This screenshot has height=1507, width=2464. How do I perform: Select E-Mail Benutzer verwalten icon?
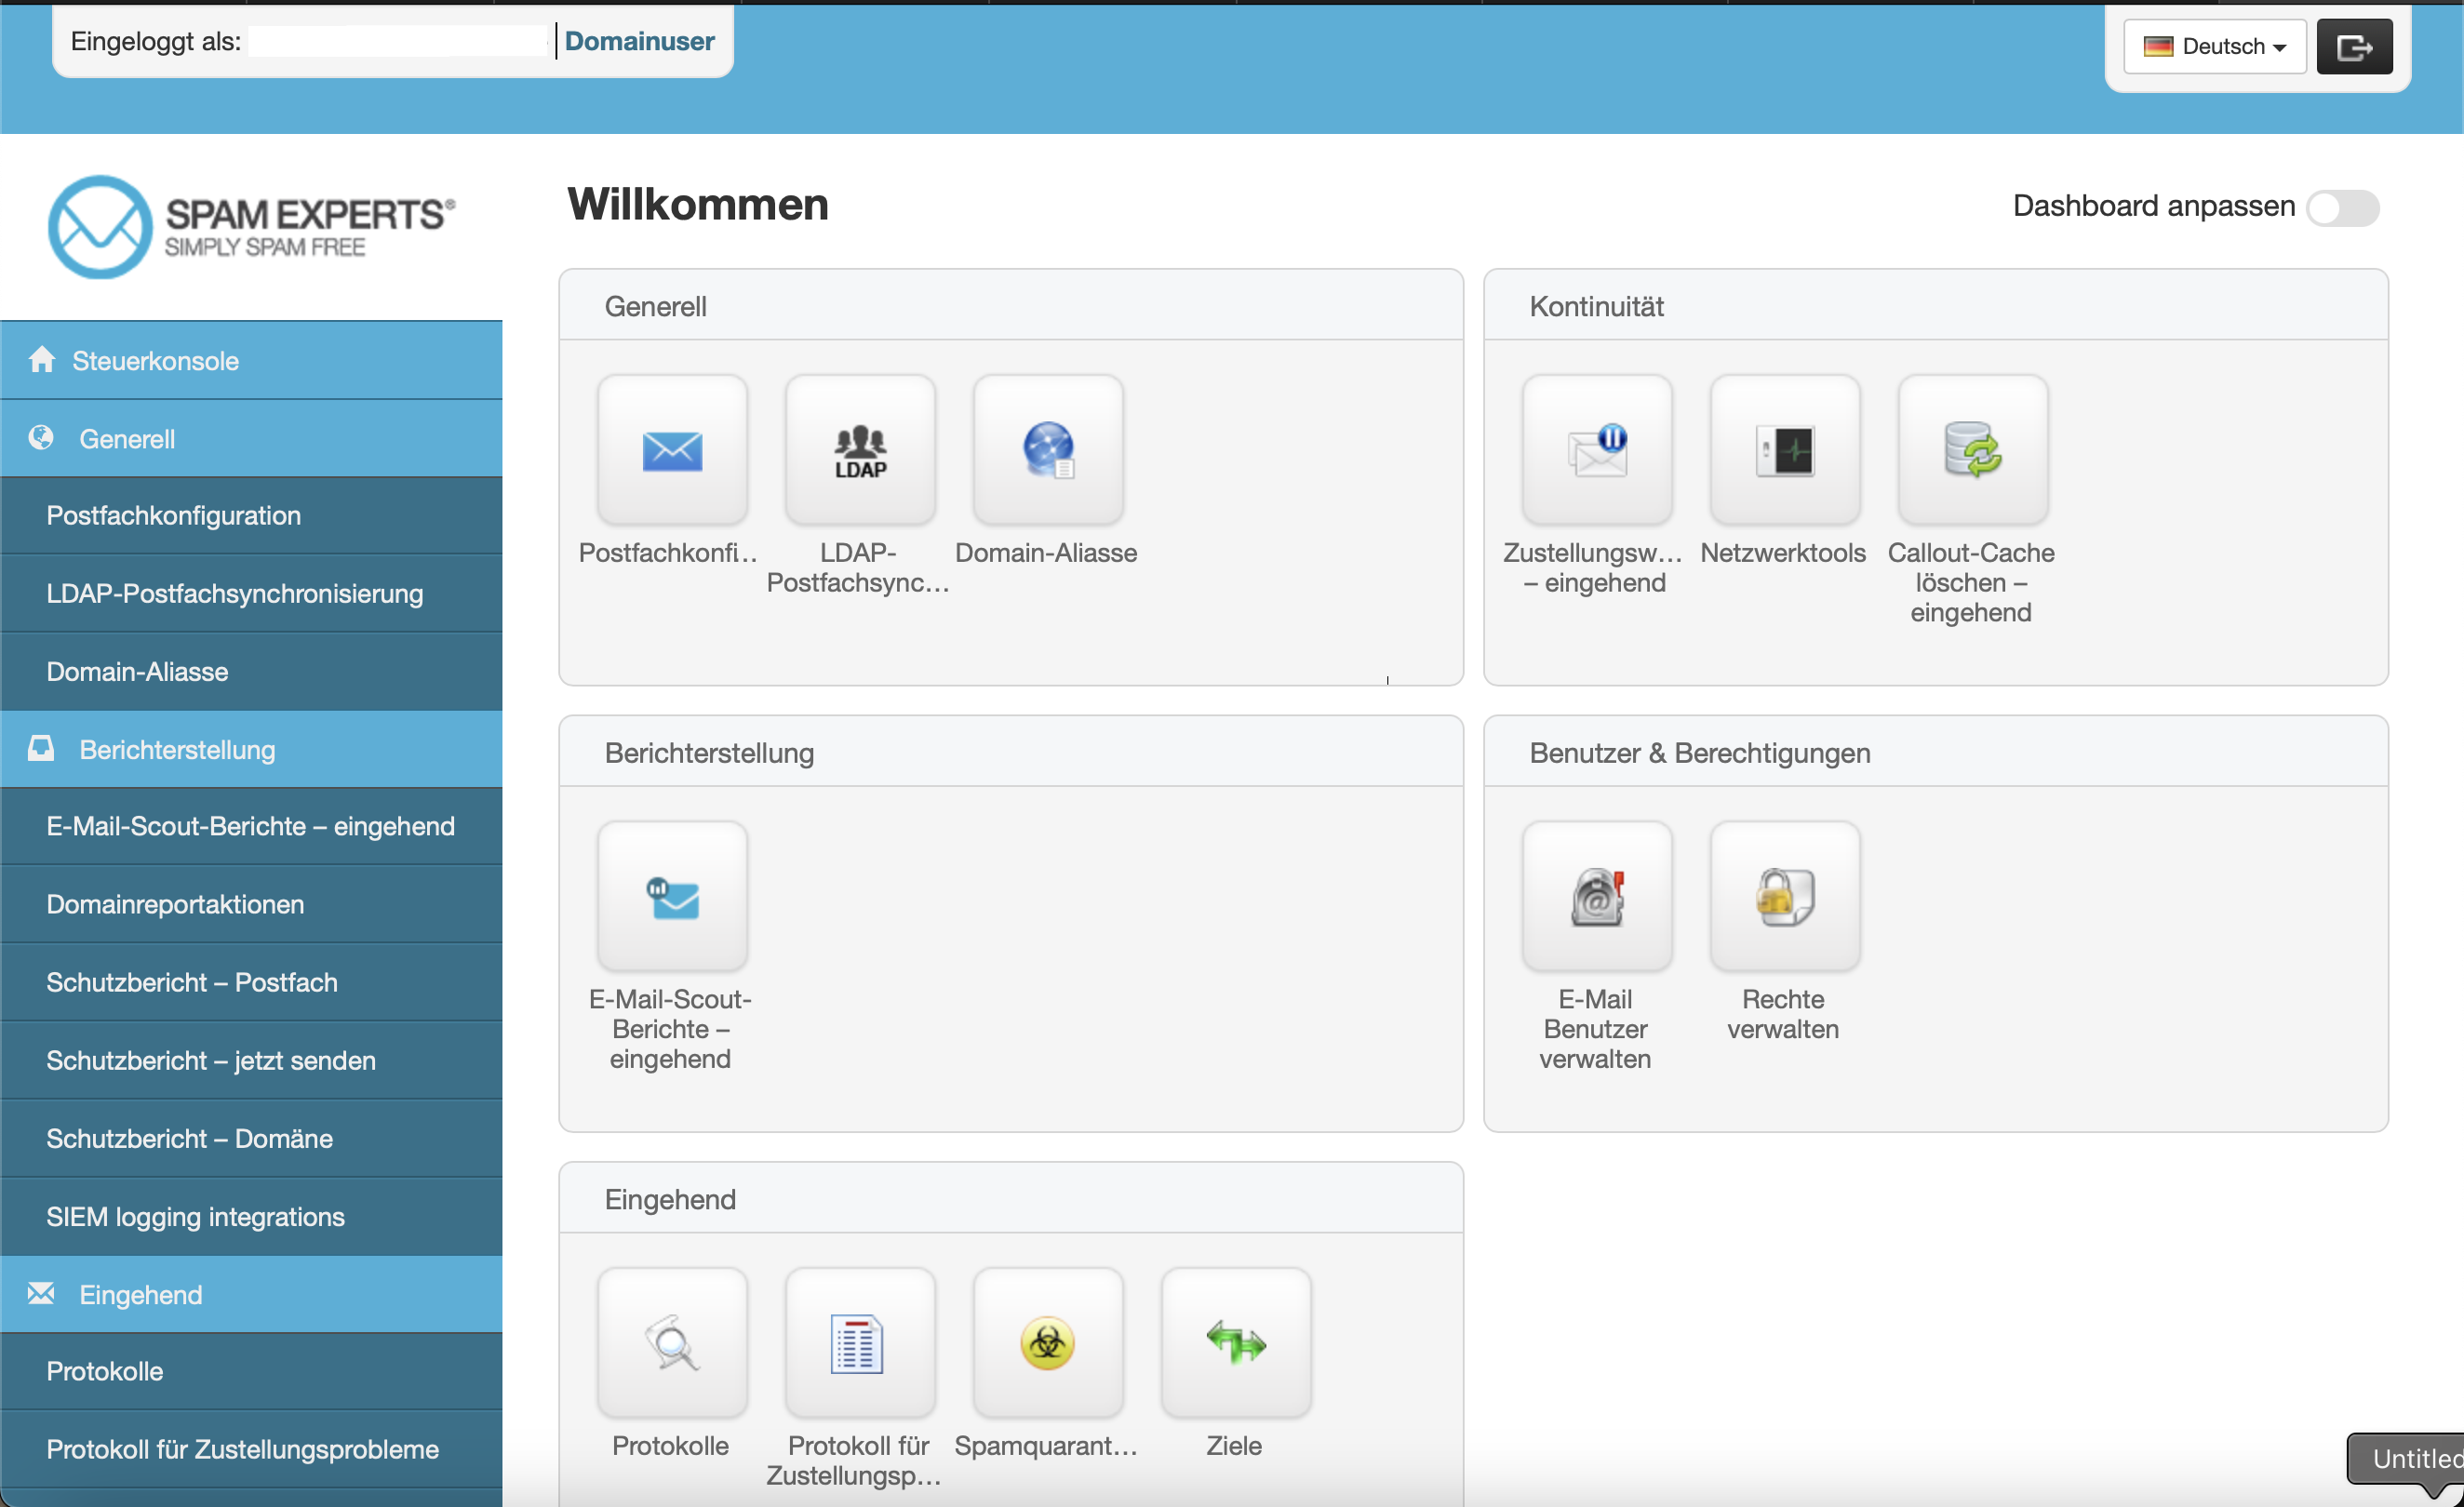pyautogui.click(x=1594, y=896)
